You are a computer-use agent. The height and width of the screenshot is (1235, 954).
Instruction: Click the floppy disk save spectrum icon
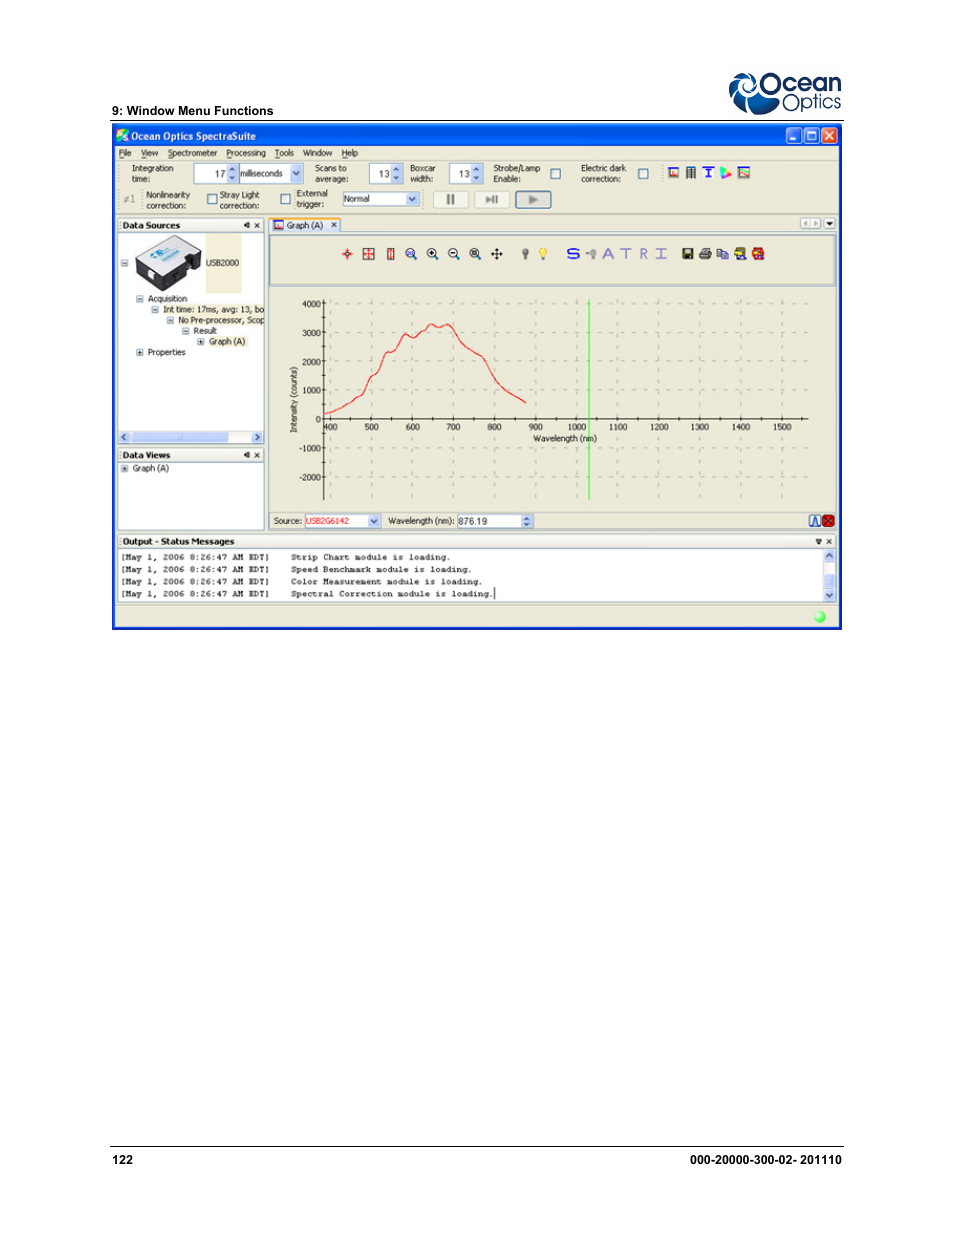[688, 254]
